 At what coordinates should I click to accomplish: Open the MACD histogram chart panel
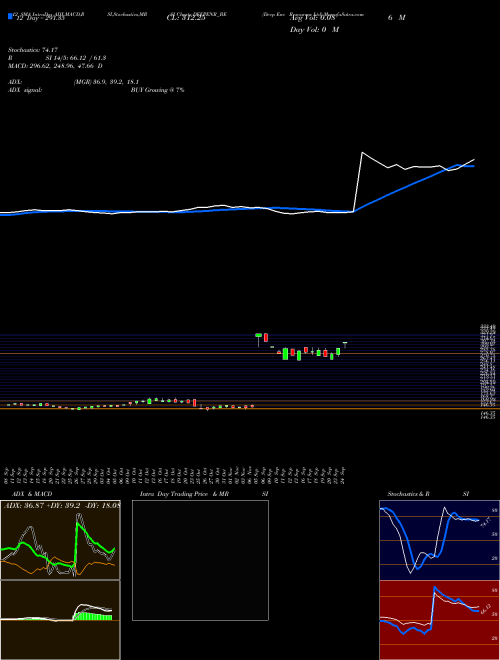click(x=60, y=620)
